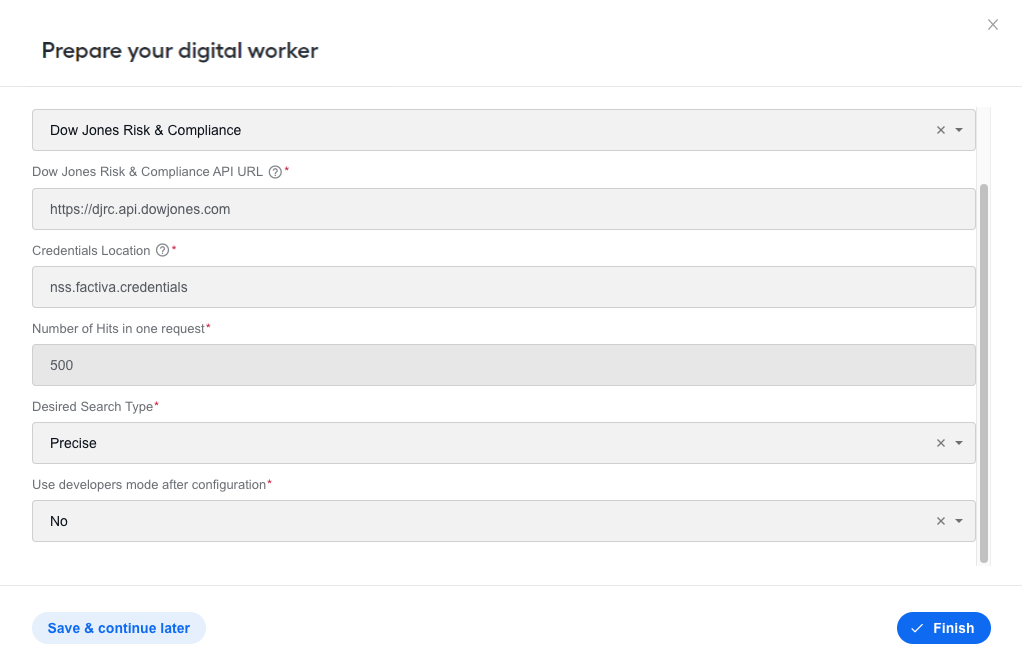Select the Number of Hits field showing 500
This screenshot has width=1022, height=663.
coord(503,365)
